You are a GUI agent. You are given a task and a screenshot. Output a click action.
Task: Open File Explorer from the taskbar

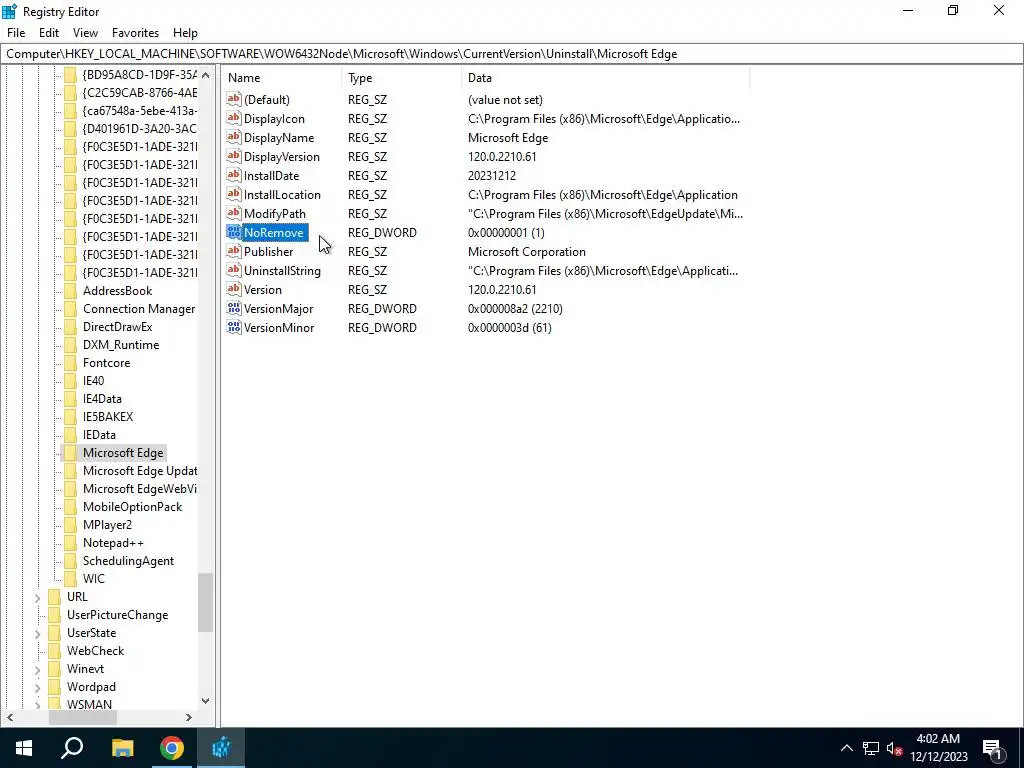coord(122,748)
